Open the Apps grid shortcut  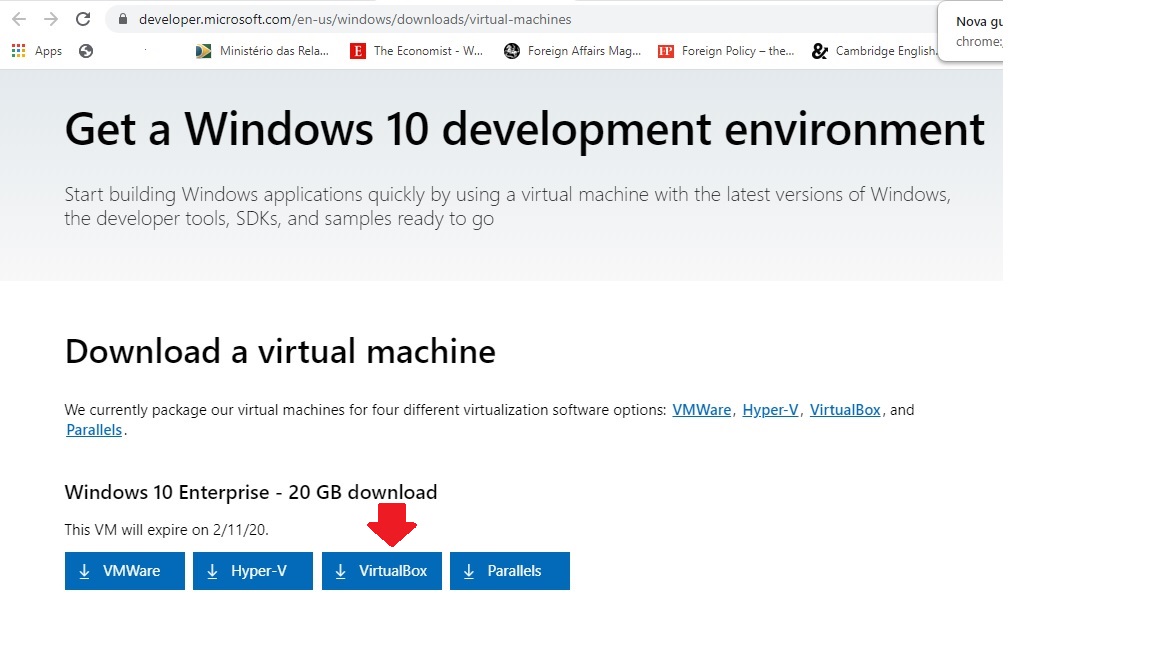pos(37,51)
